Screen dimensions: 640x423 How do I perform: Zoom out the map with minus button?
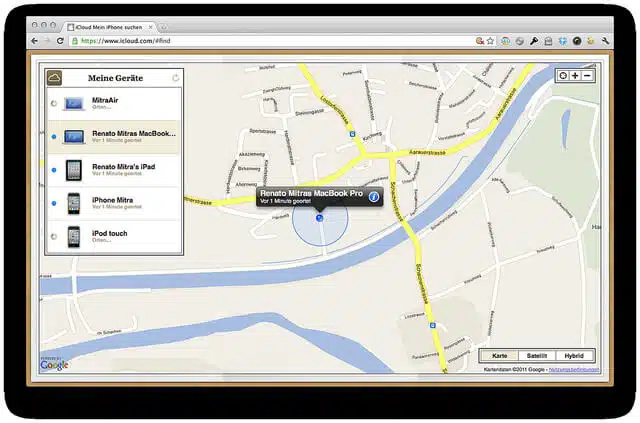[x=587, y=76]
